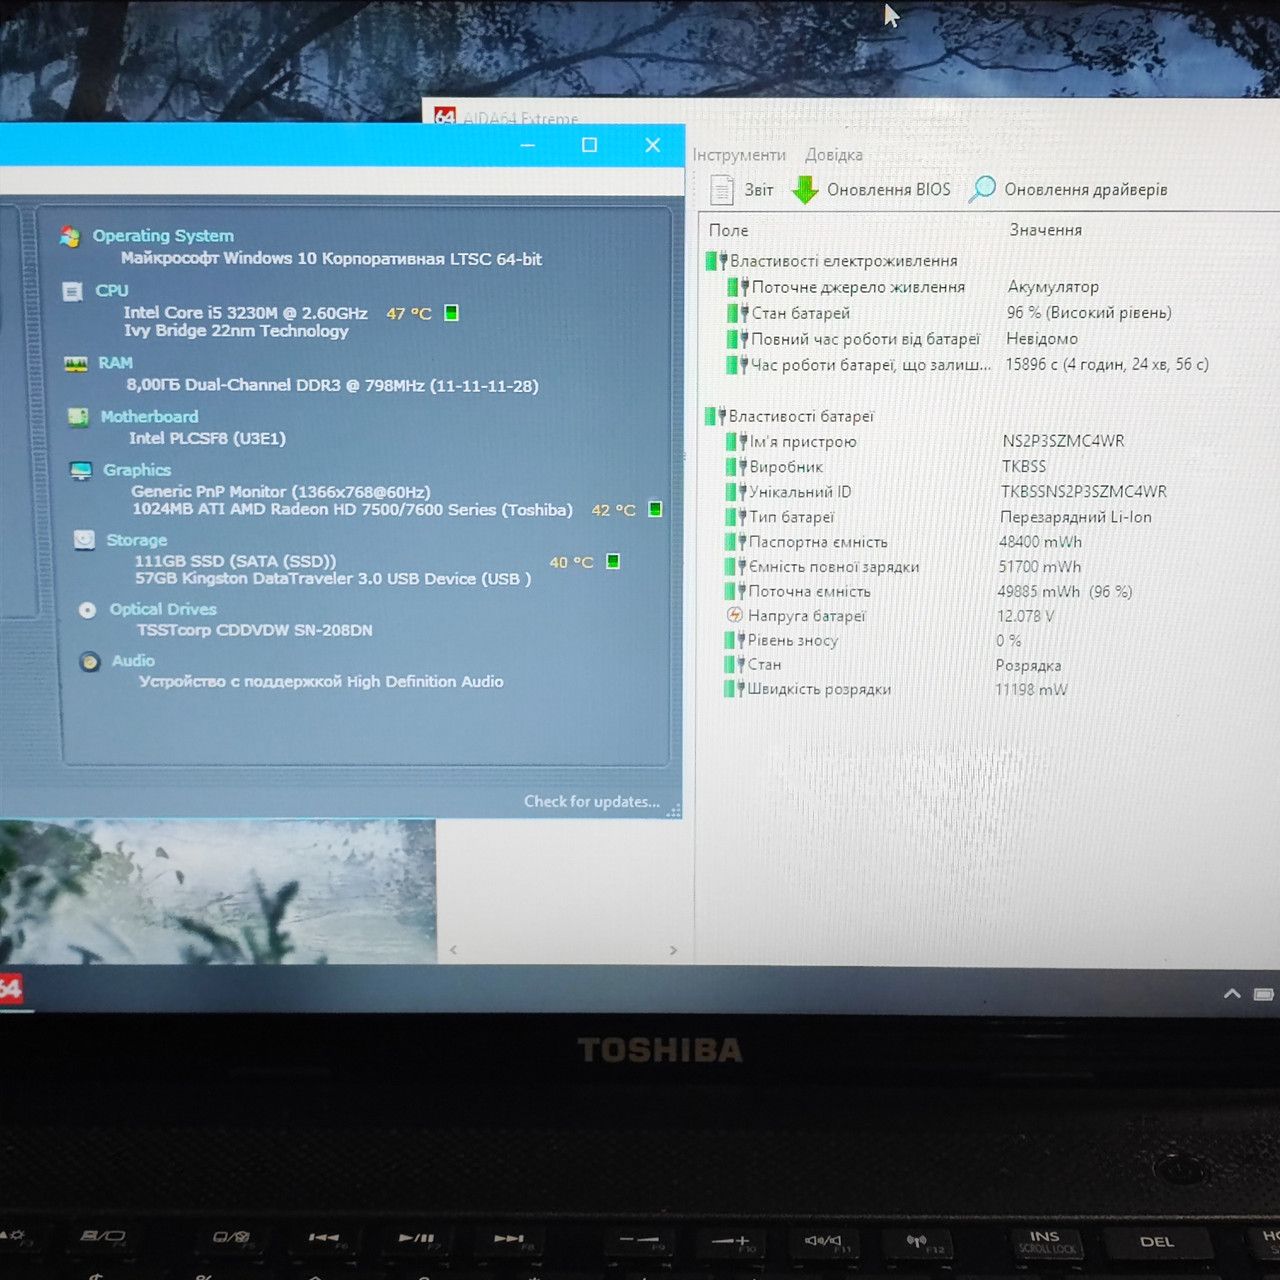The width and height of the screenshot is (1280, 1280).
Task: Click the Звіт report page icon
Action: [721, 189]
